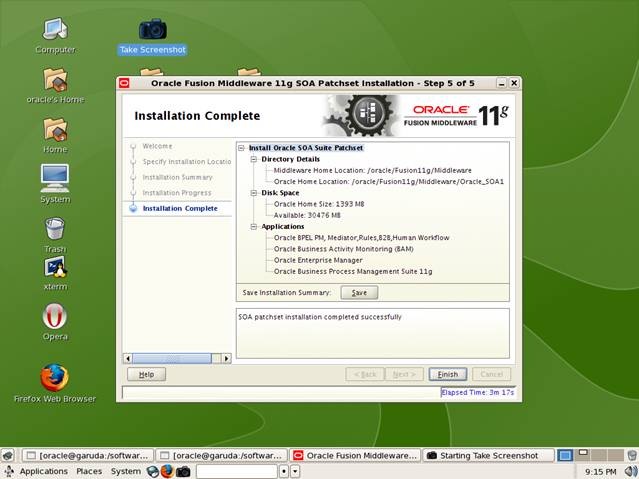639x479 pixels.
Task: Switch to second oracle@garuda terminal taskbar window
Action: click(x=222, y=455)
